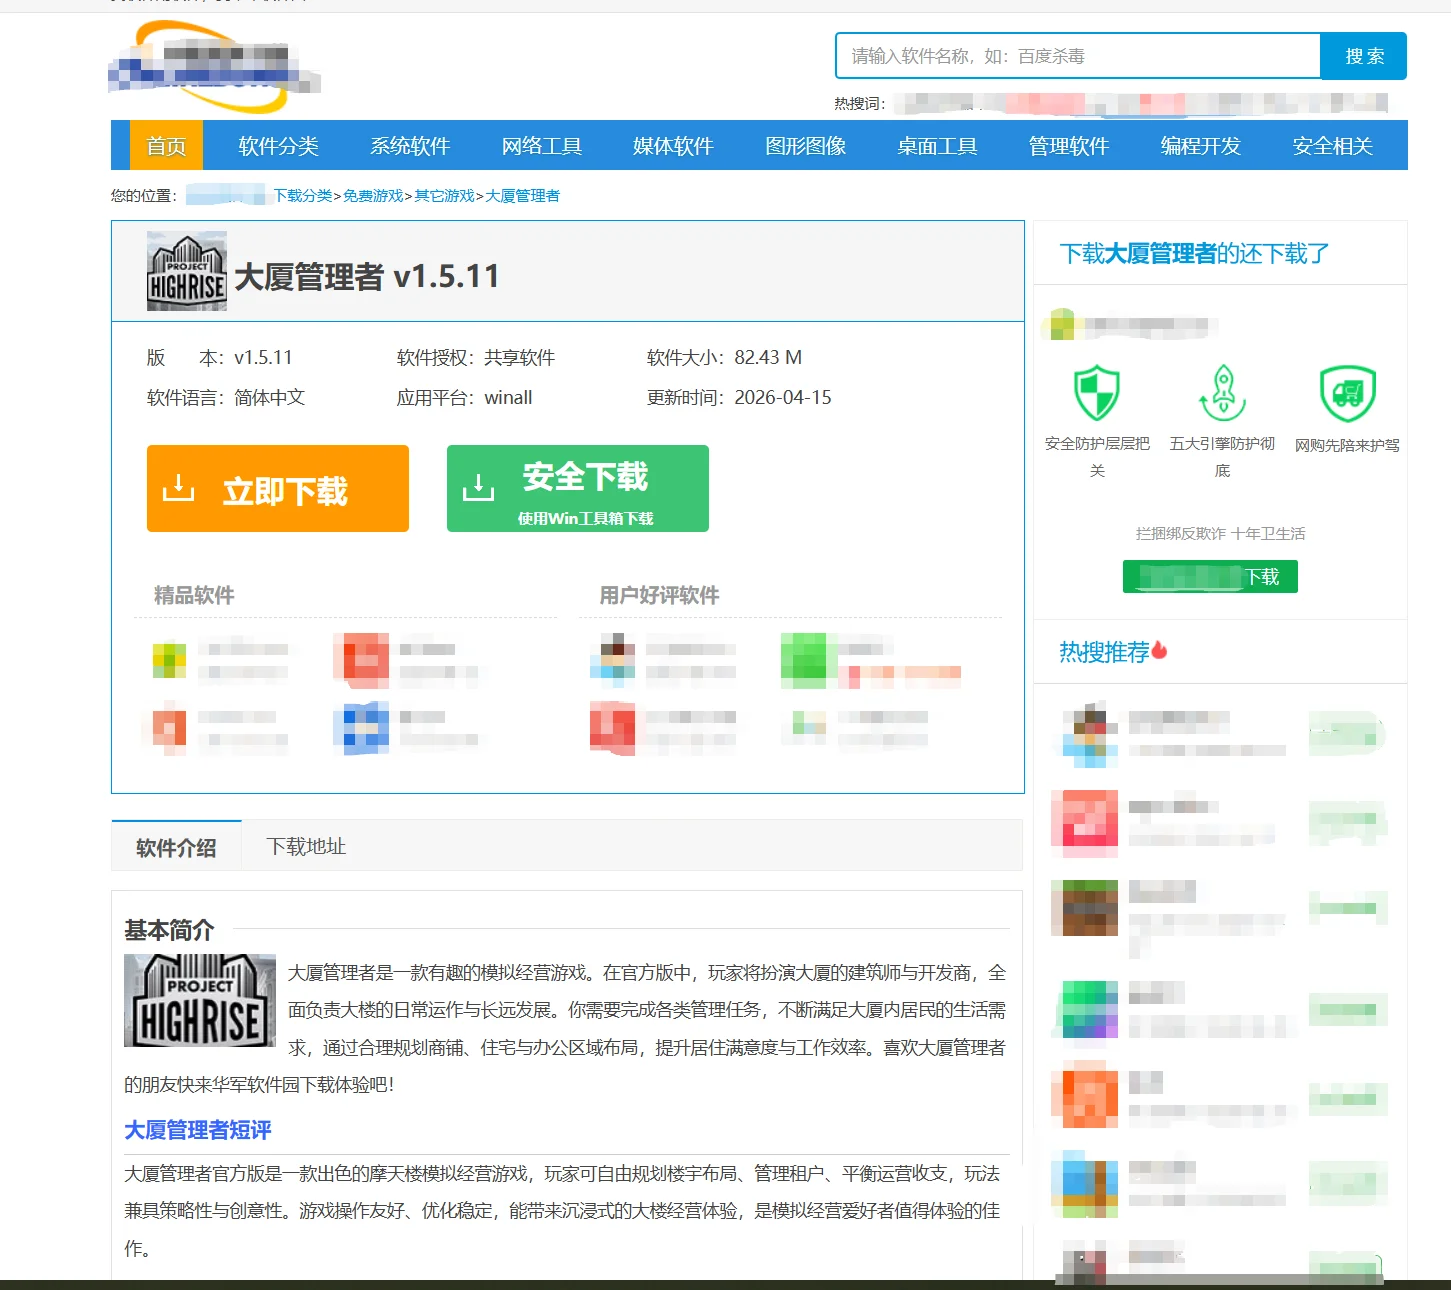Click the 下载分类 breadcrumb link
Screen dimensions: 1451x1290
pos(303,196)
